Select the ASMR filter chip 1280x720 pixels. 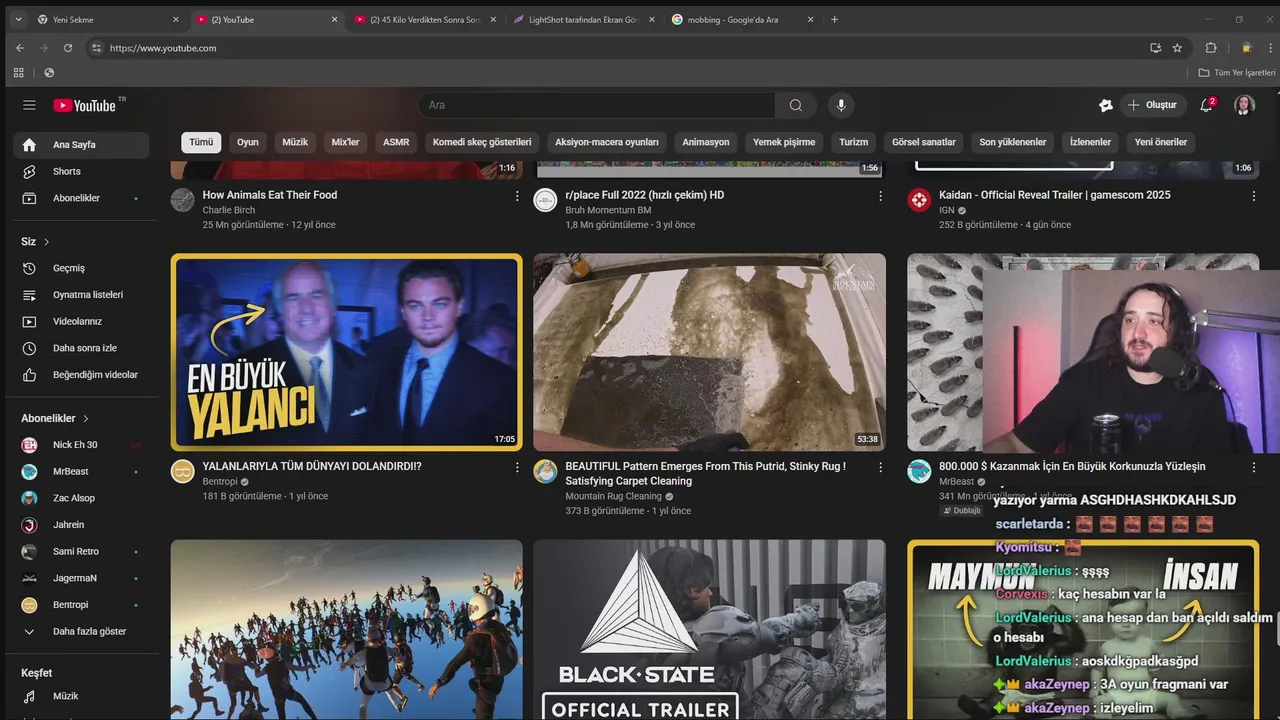[396, 142]
